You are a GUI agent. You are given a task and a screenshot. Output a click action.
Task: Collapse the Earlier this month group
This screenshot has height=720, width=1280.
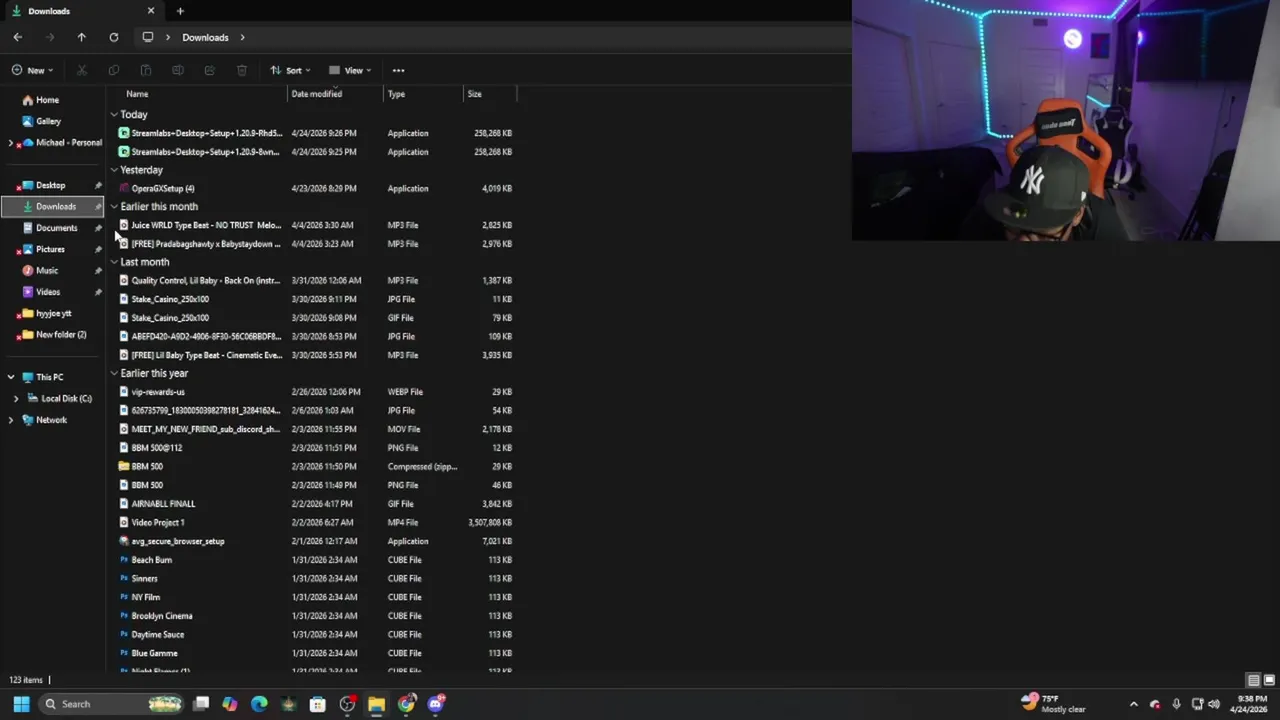tap(114, 207)
